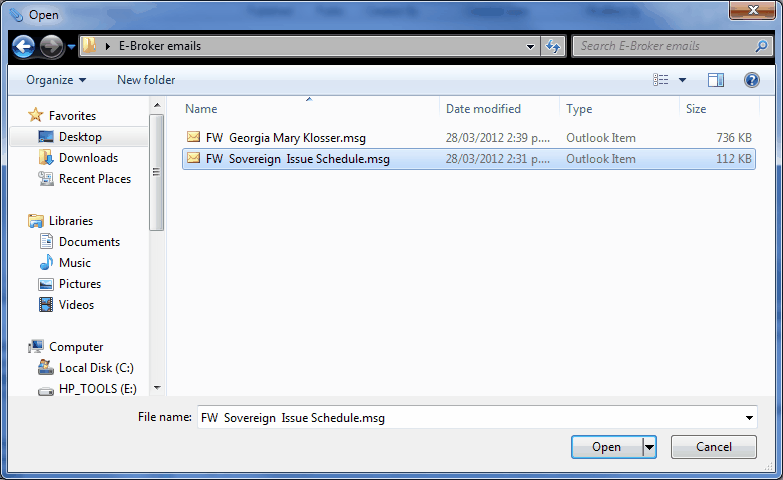Open Downloads folder in Favorites
The image size is (783, 480).
[88, 158]
